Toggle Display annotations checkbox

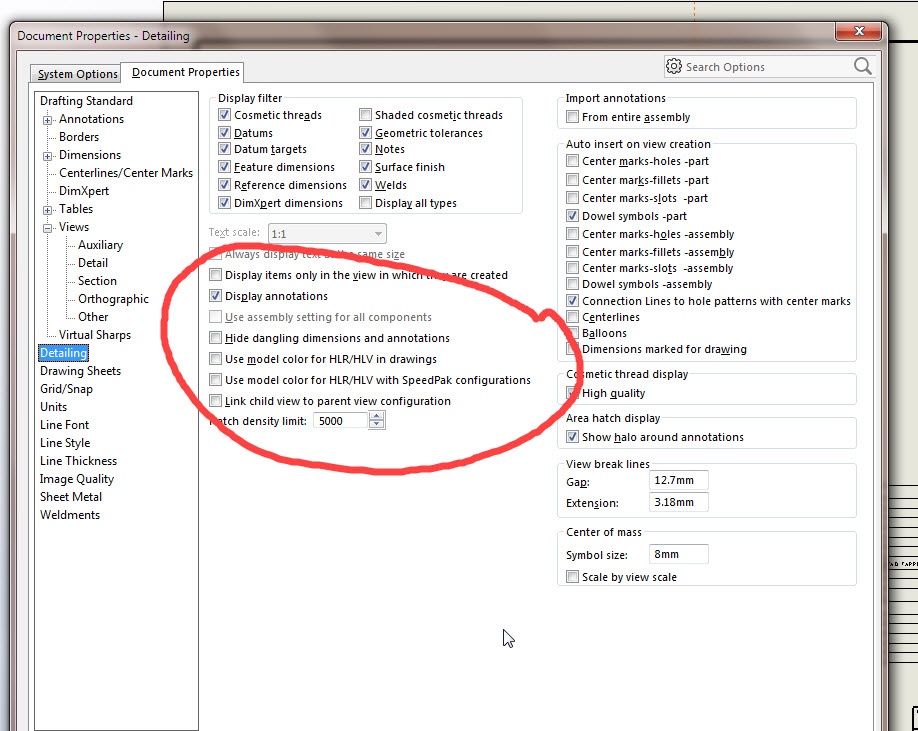(215, 296)
